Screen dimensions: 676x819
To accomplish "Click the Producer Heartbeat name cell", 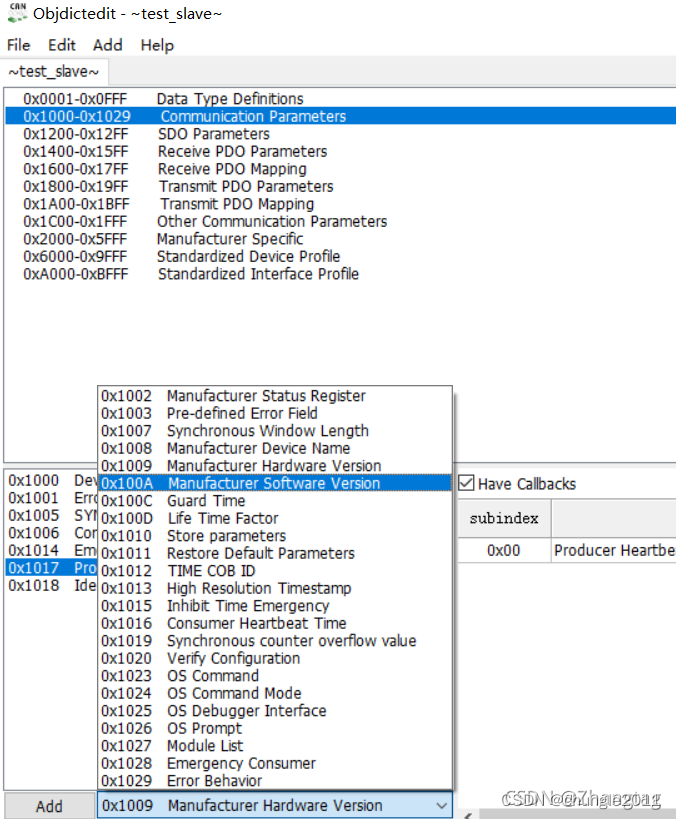I will (614, 551).
